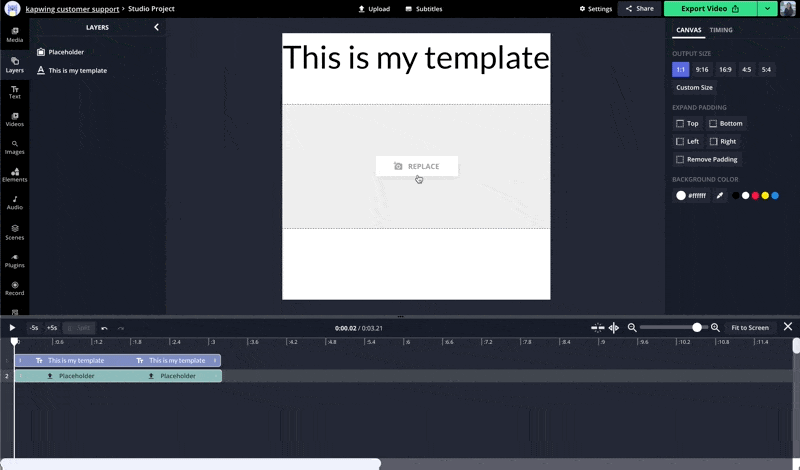
Task: Click the Custom Size button
Action: coord(694,88)
